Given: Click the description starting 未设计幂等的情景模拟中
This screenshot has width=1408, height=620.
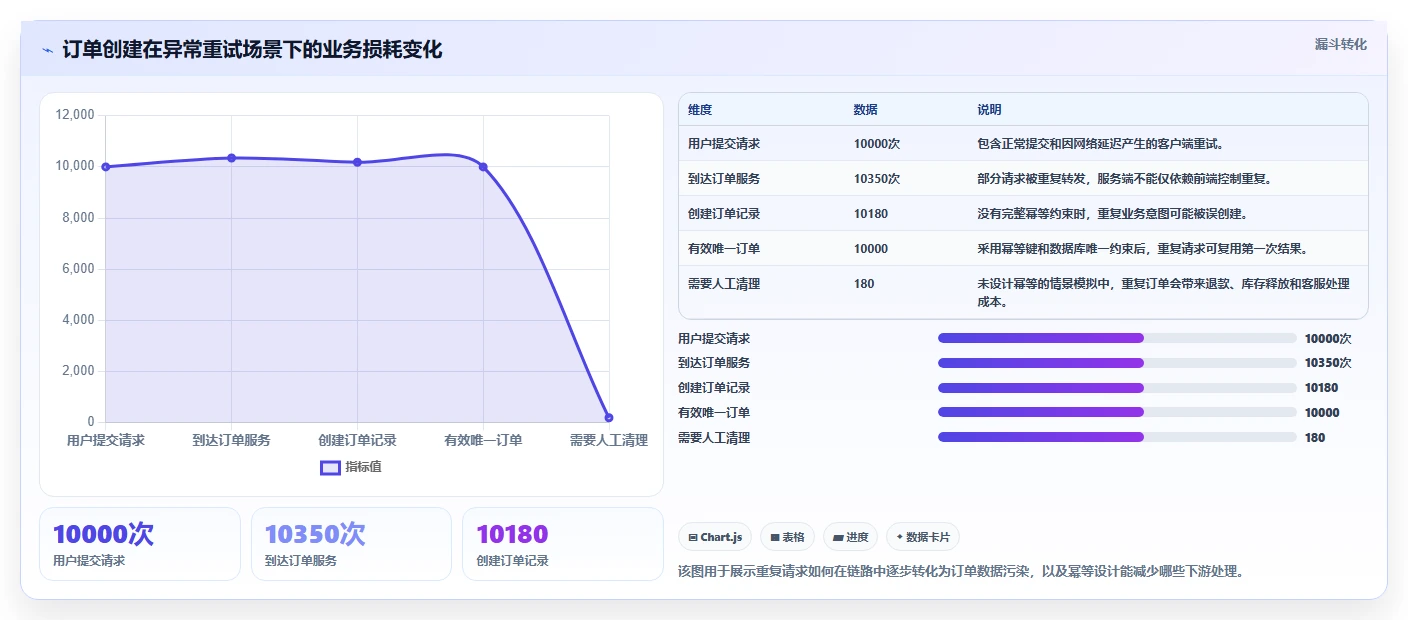Looking at the screenshot, I should pyautogui.click(x=1164, y=292).
